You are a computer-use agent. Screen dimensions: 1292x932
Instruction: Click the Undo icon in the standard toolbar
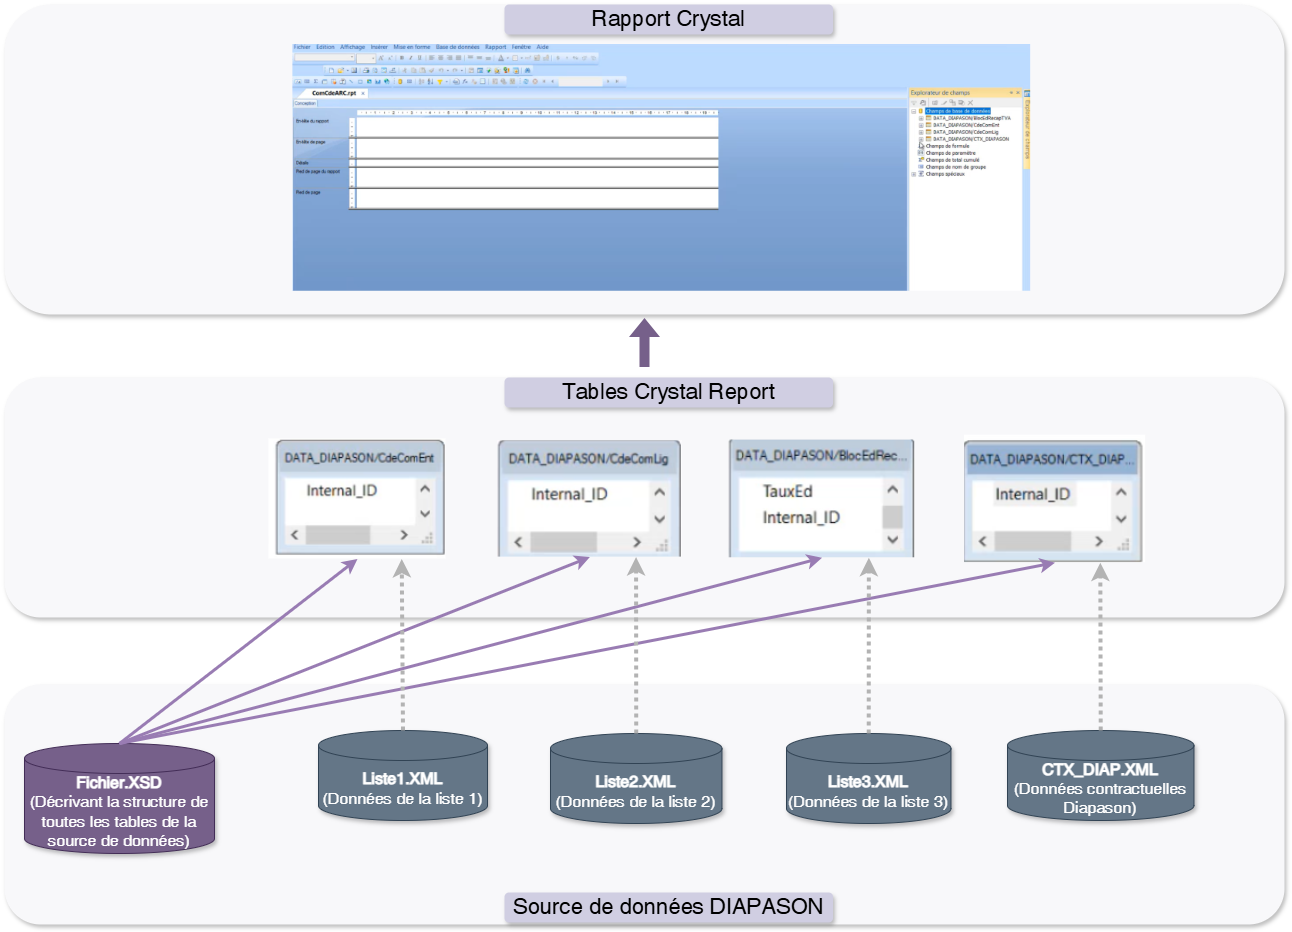[x=442, y=72]
